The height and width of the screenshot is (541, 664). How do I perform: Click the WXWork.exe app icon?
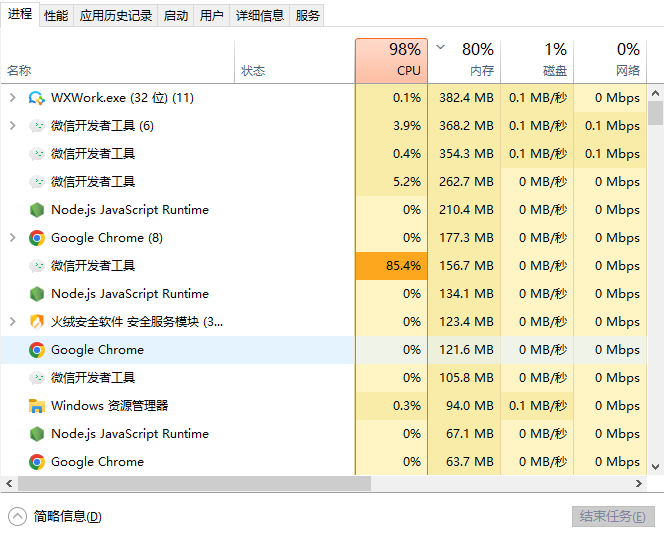36,98
